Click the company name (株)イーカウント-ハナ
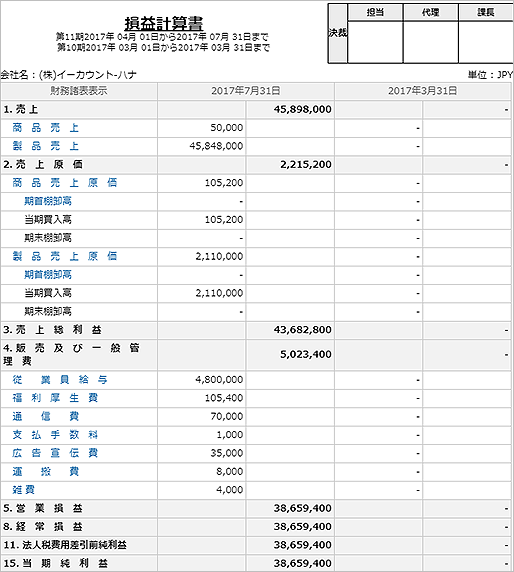 88,75
